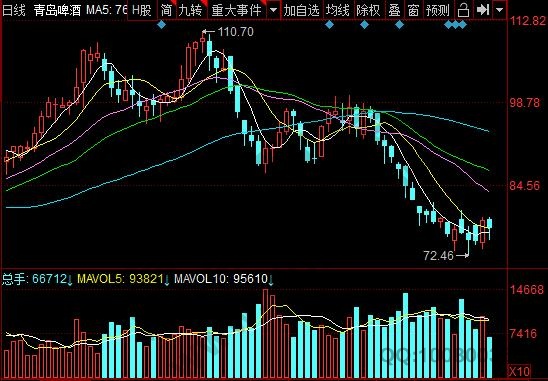
Task: Open the dropdown arrow after 重大事件
Action: [x=273, y=10]
